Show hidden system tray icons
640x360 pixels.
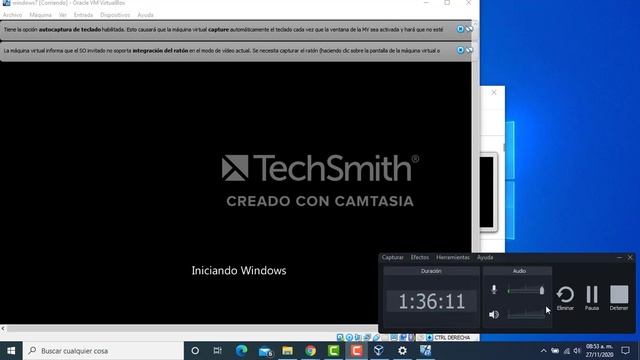543,351
